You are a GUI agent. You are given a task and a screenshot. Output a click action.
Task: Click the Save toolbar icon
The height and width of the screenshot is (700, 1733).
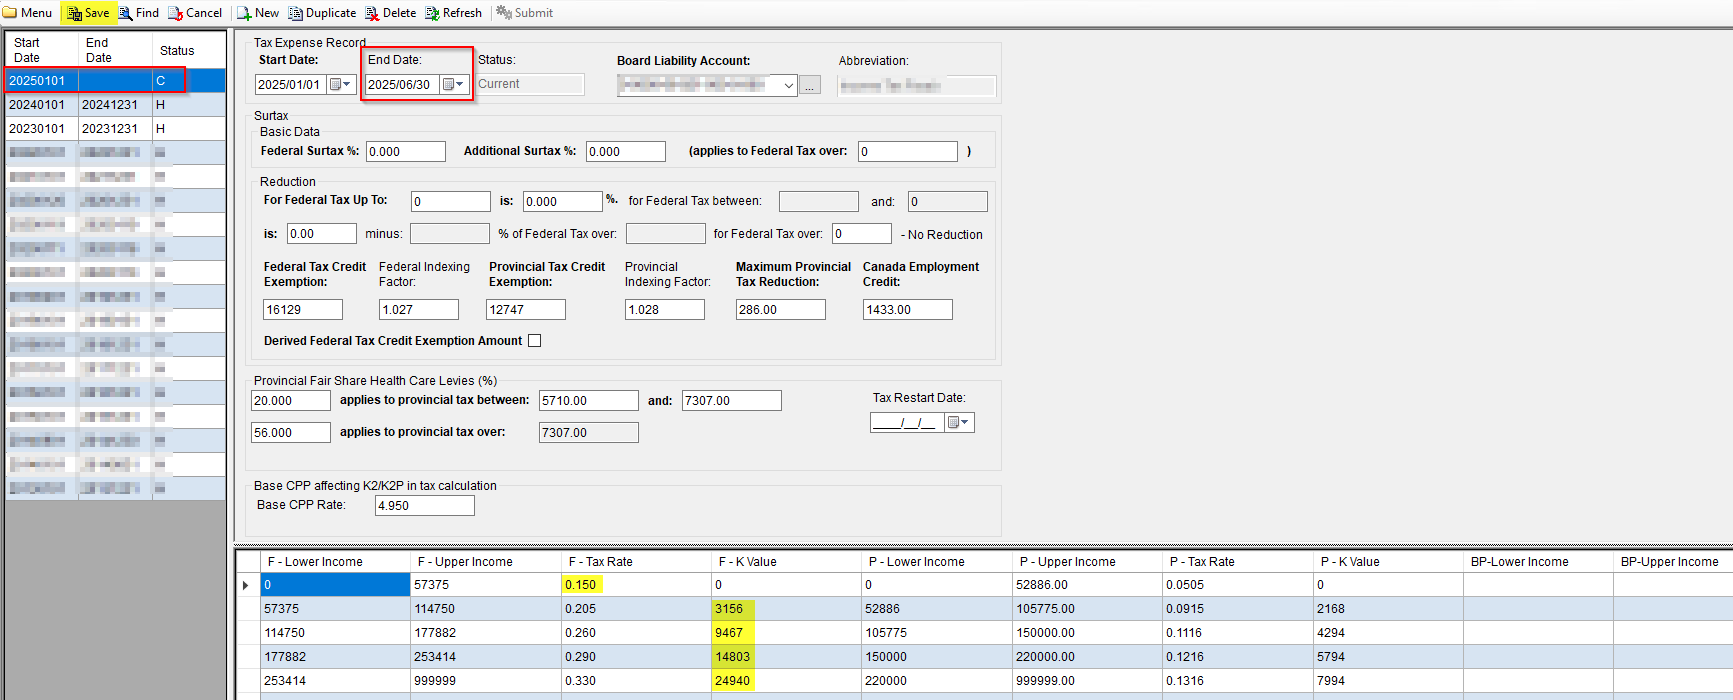tap(75, 13)
